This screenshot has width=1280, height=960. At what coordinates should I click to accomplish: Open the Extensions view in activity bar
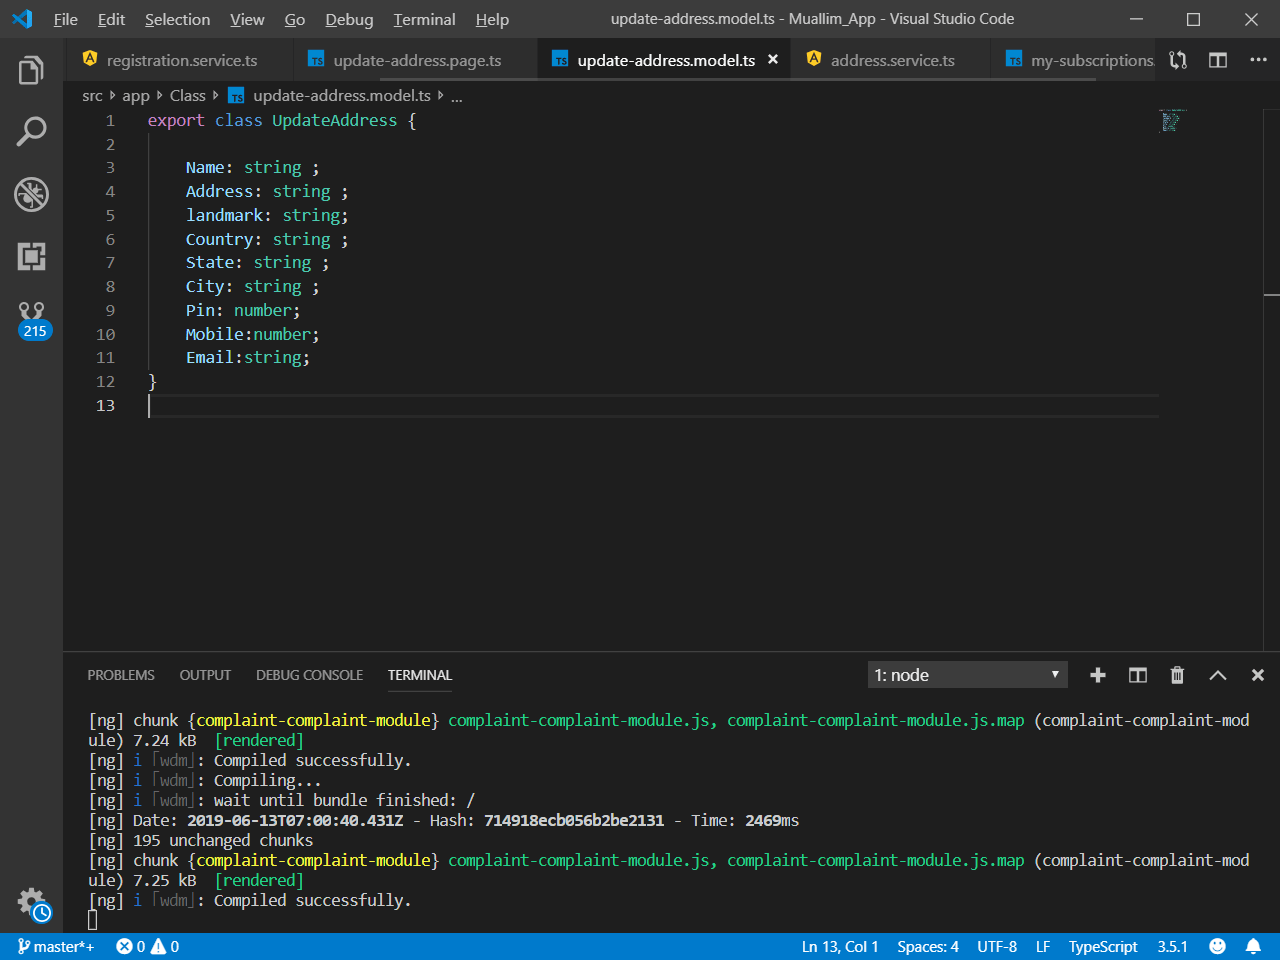tap(31, 256)
